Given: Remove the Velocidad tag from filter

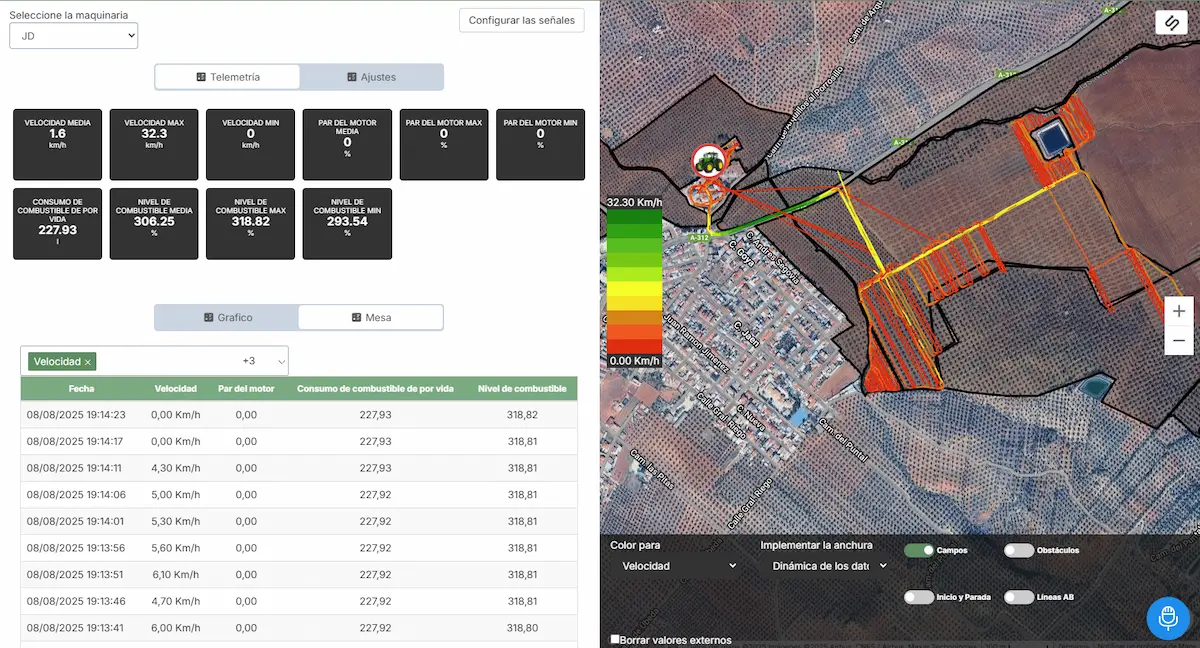Looking at the screenshot, I should click(x=88, y=362).
